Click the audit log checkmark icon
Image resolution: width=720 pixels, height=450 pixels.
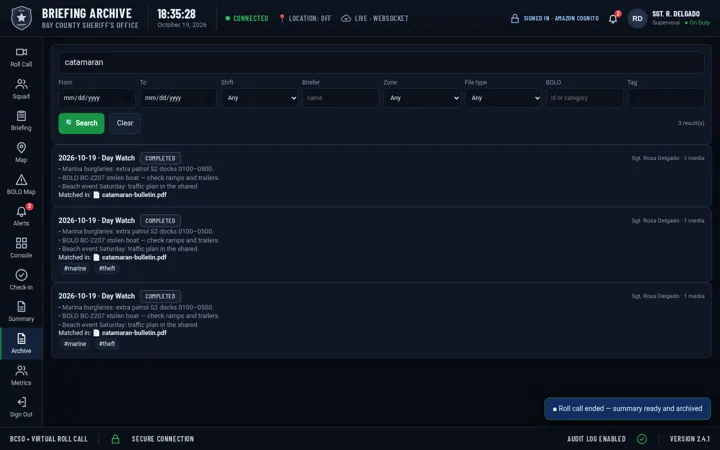(x=642, y=439)
